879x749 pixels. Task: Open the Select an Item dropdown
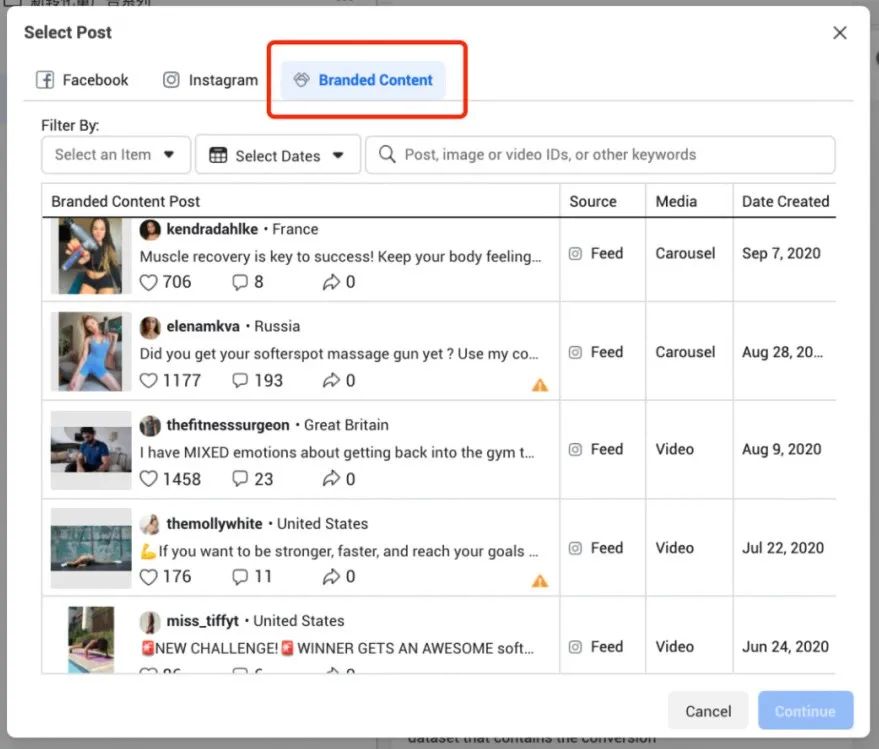tap(116, 155)
